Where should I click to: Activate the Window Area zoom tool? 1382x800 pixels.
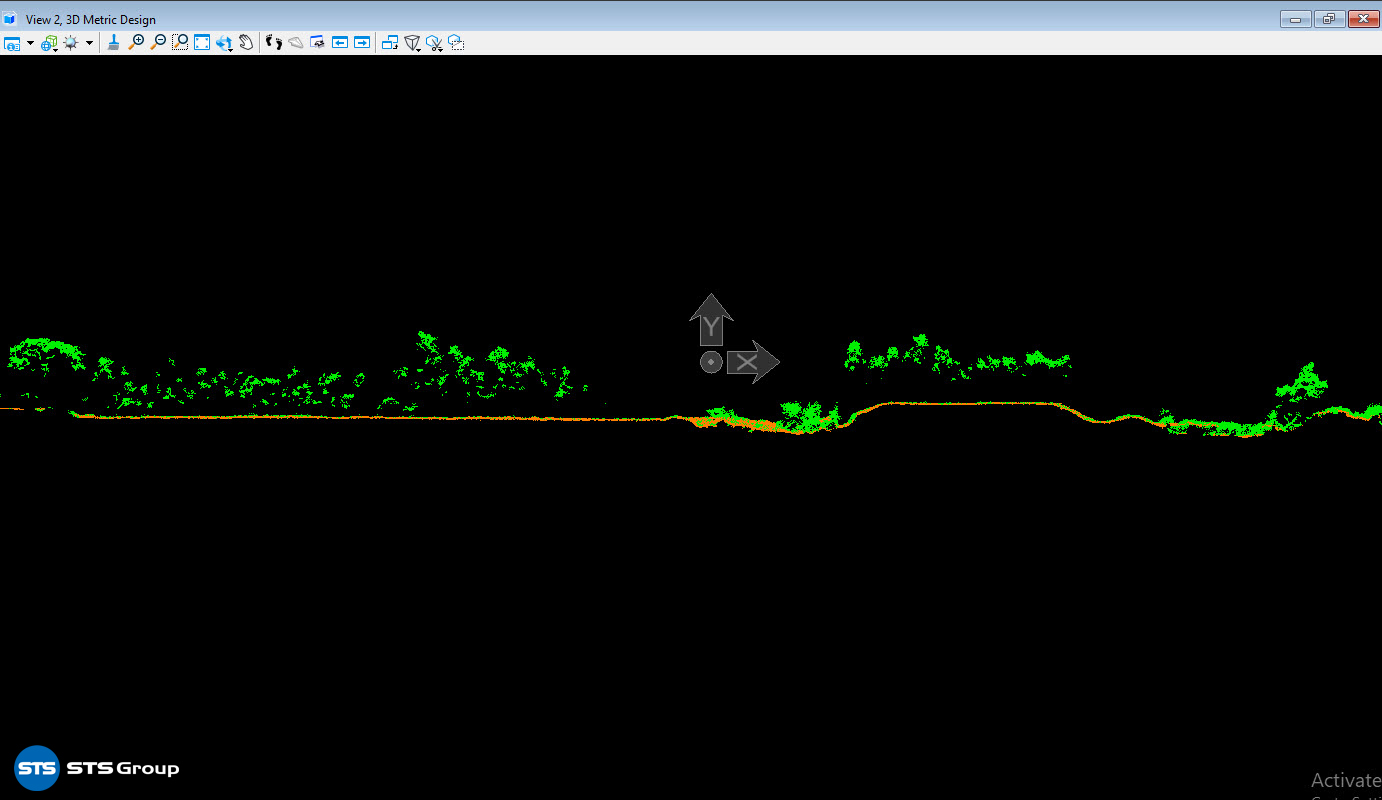(180, 43)
